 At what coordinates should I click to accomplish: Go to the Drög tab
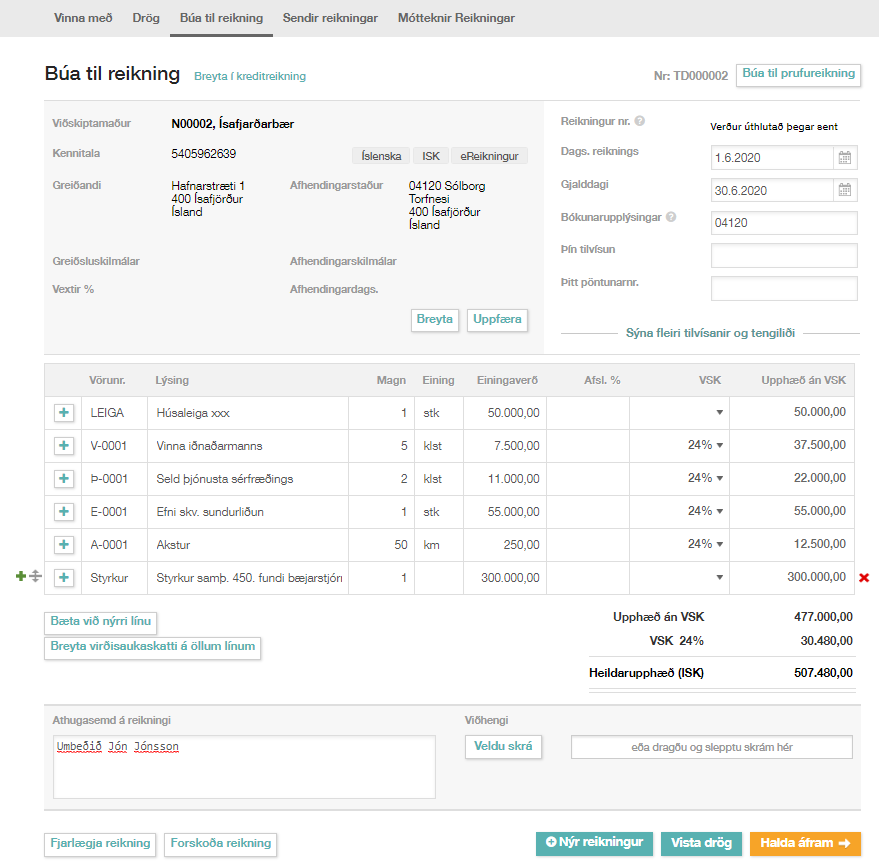146,18
